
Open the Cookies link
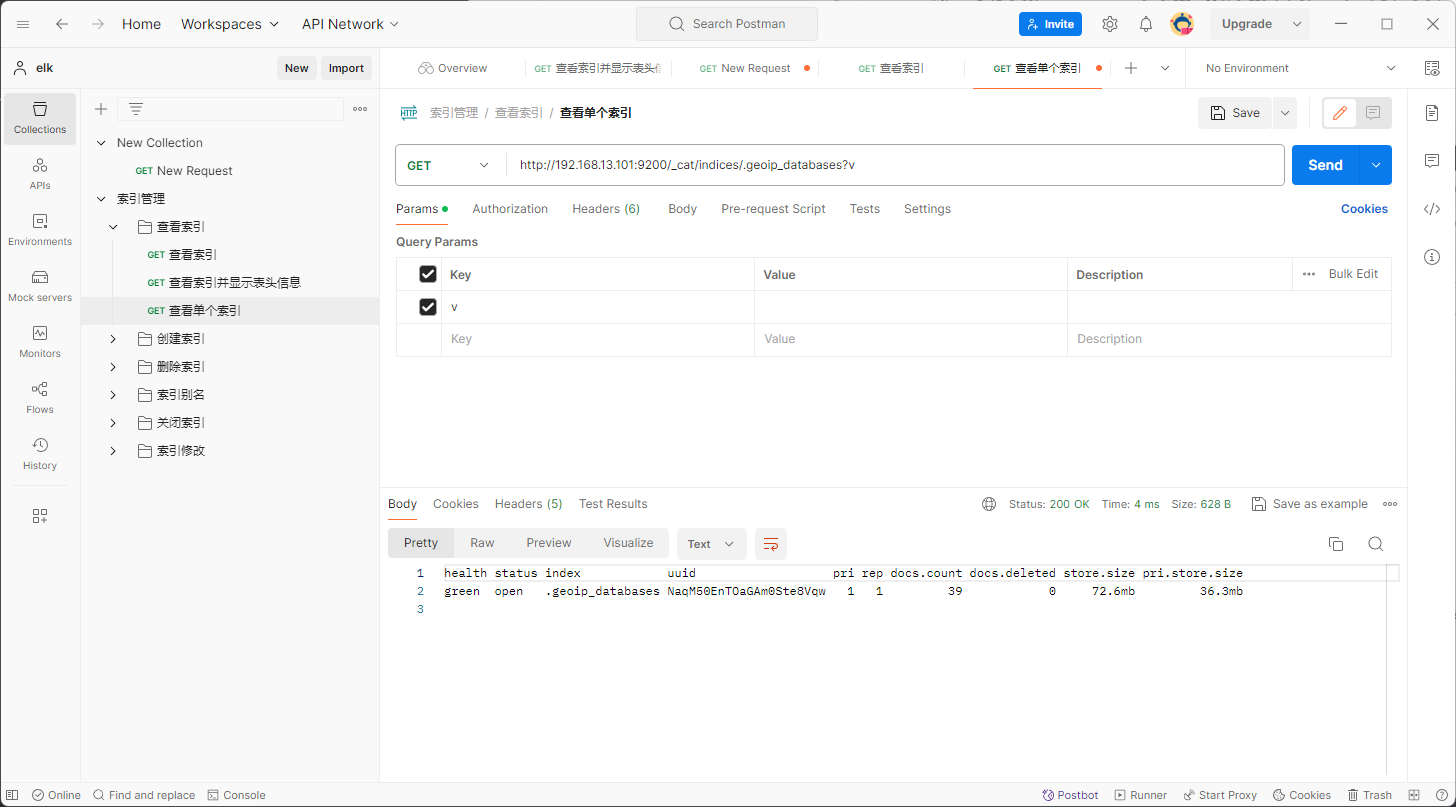click(1364, 209)
